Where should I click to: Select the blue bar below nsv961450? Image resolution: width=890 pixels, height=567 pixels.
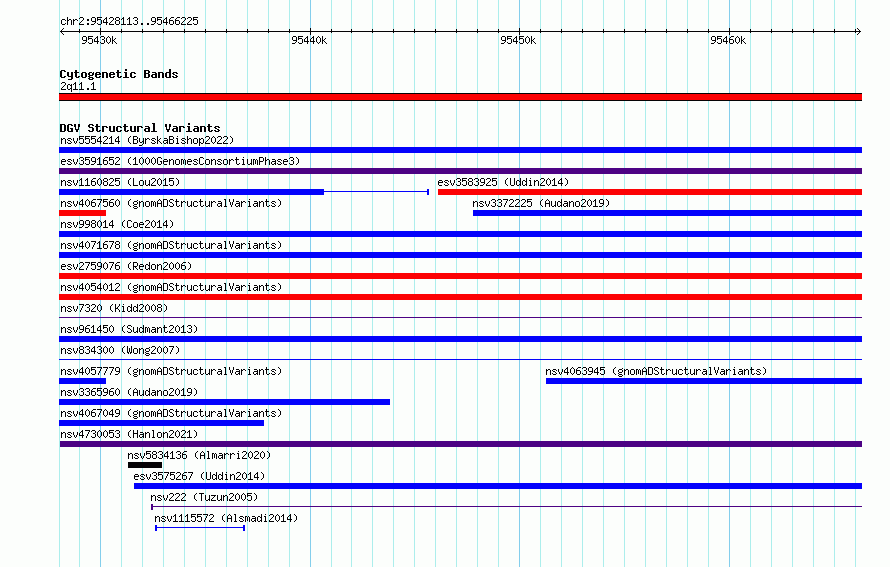(x=460, y=339)
